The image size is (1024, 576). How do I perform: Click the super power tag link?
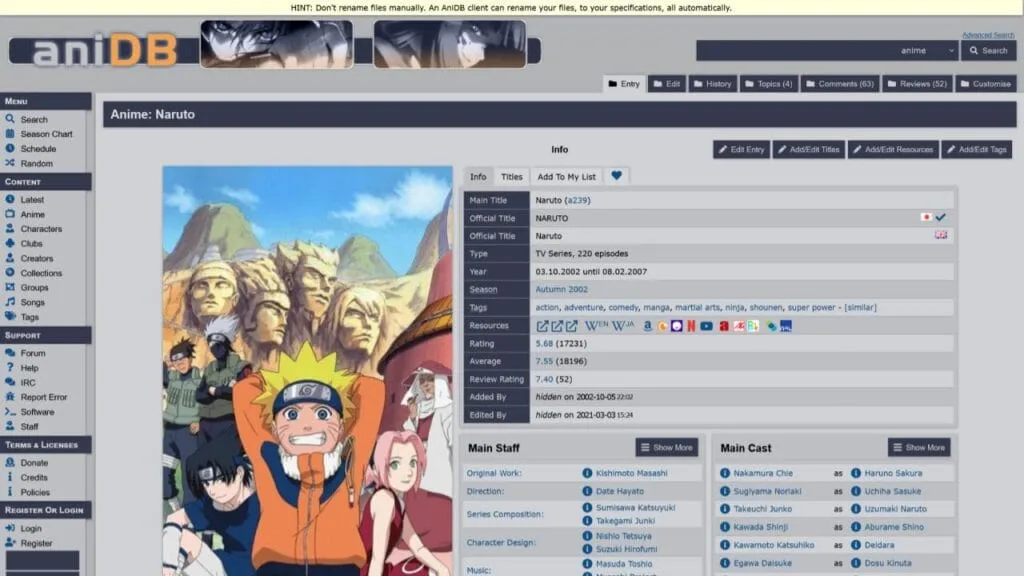811,307
